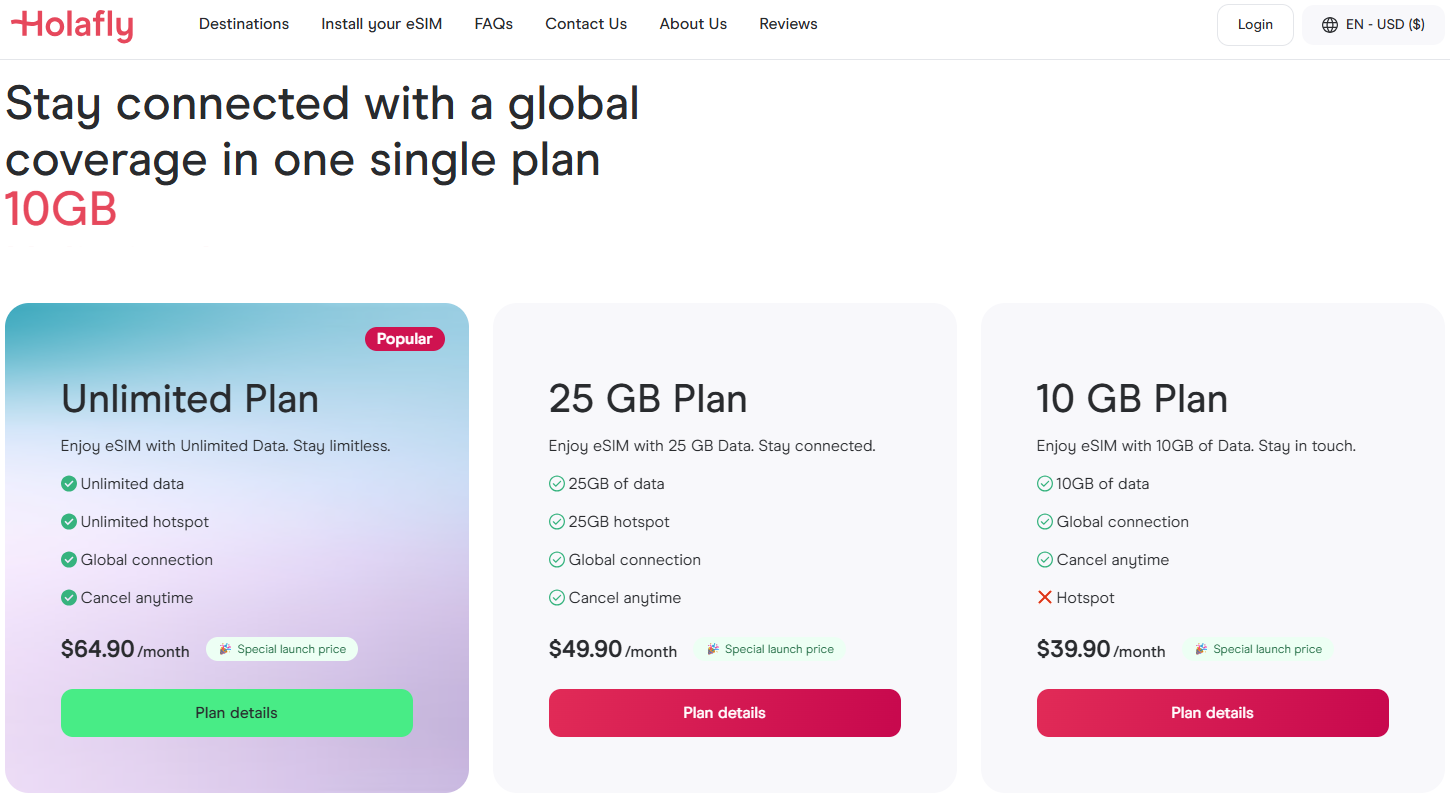This screenshot has height=802, width=1450.
Task: Click the party icon in Unlimited Plan's launch badge
Action: point(225,649)
